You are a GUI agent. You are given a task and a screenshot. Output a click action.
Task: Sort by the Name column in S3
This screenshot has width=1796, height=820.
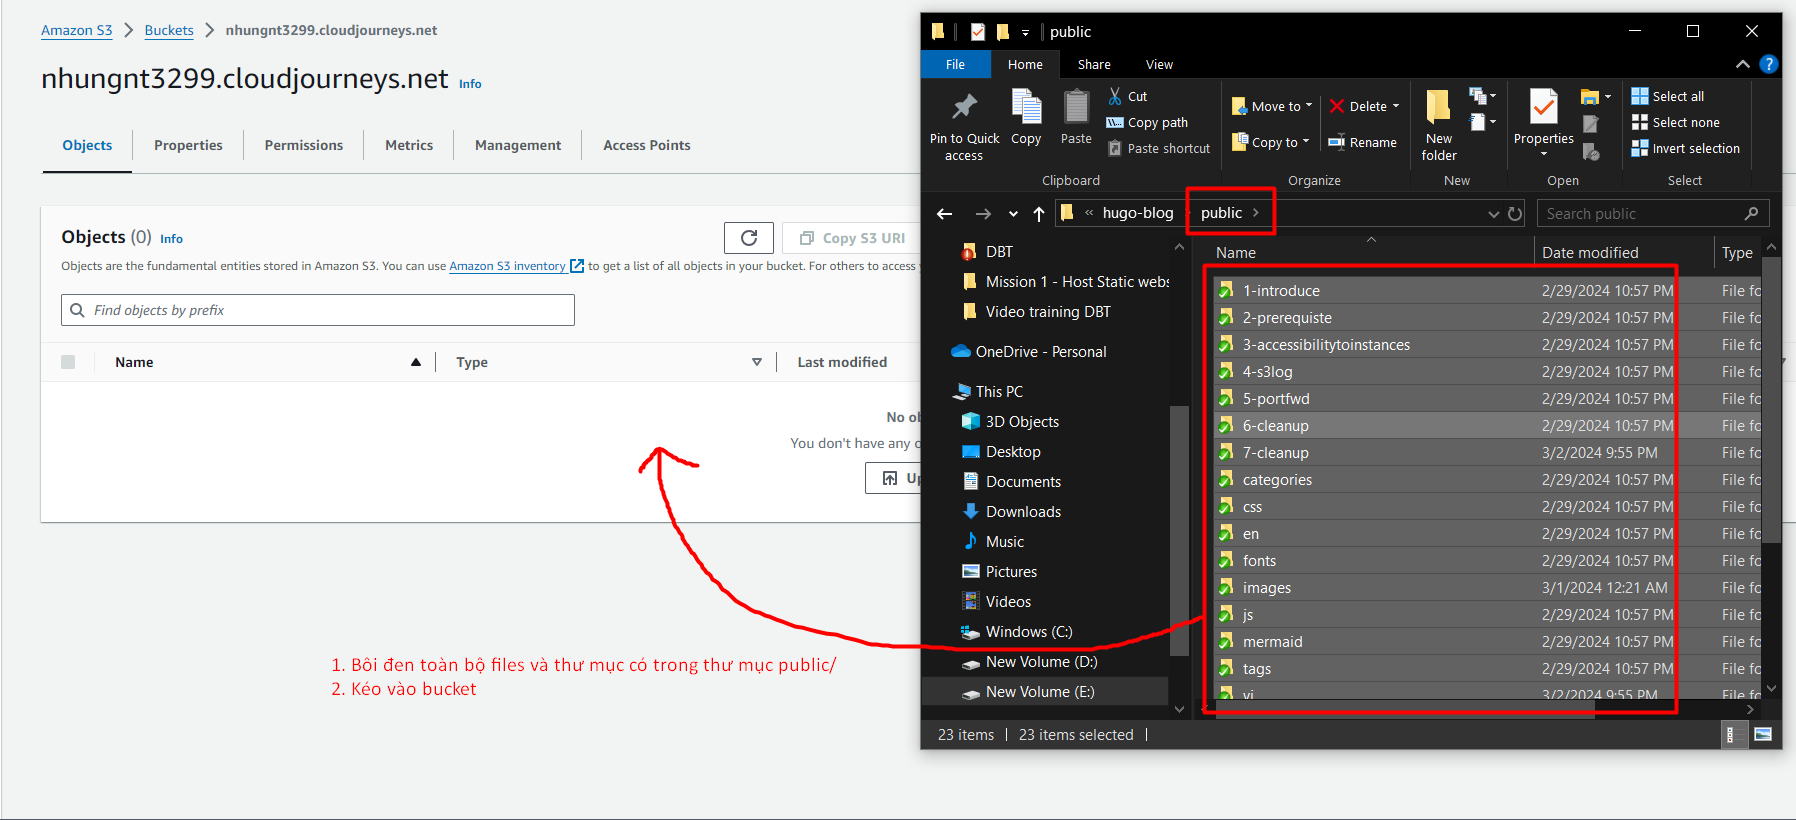point(134,362)
